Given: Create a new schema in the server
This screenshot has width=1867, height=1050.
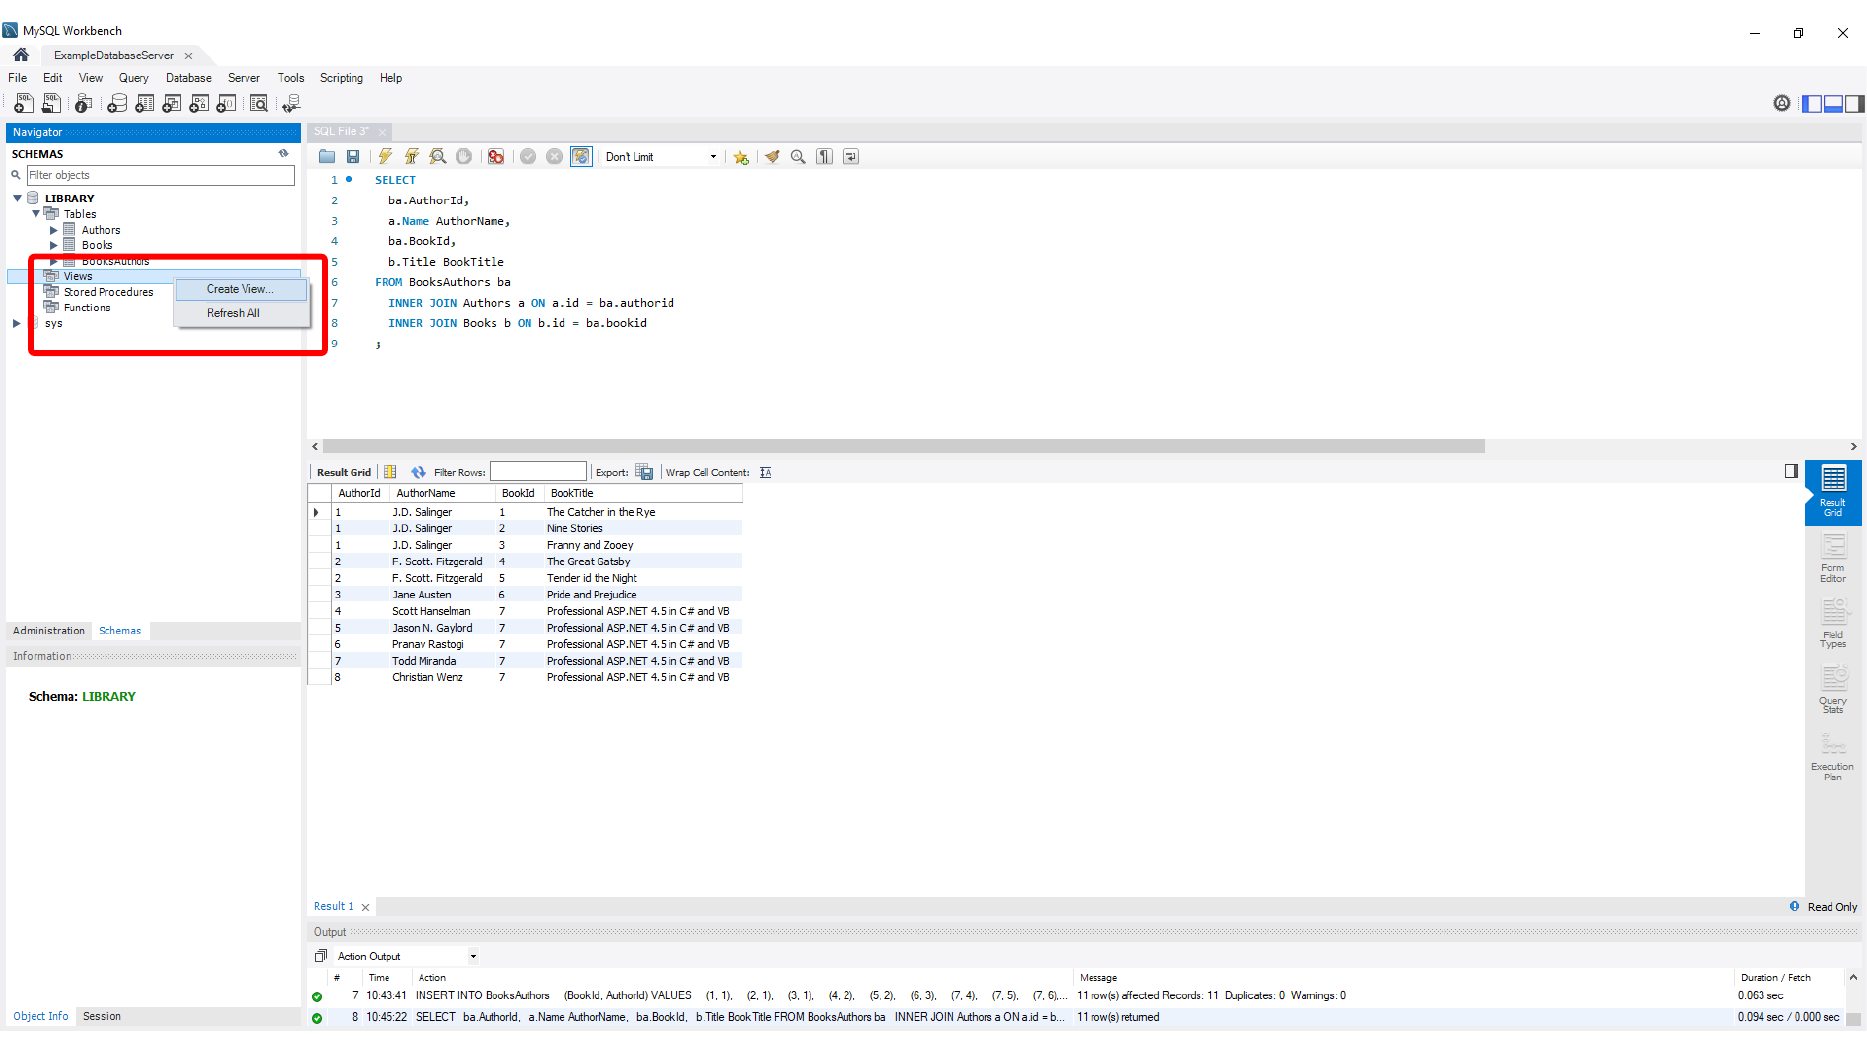Looking at the screenshot, I should tap(117, 103).
